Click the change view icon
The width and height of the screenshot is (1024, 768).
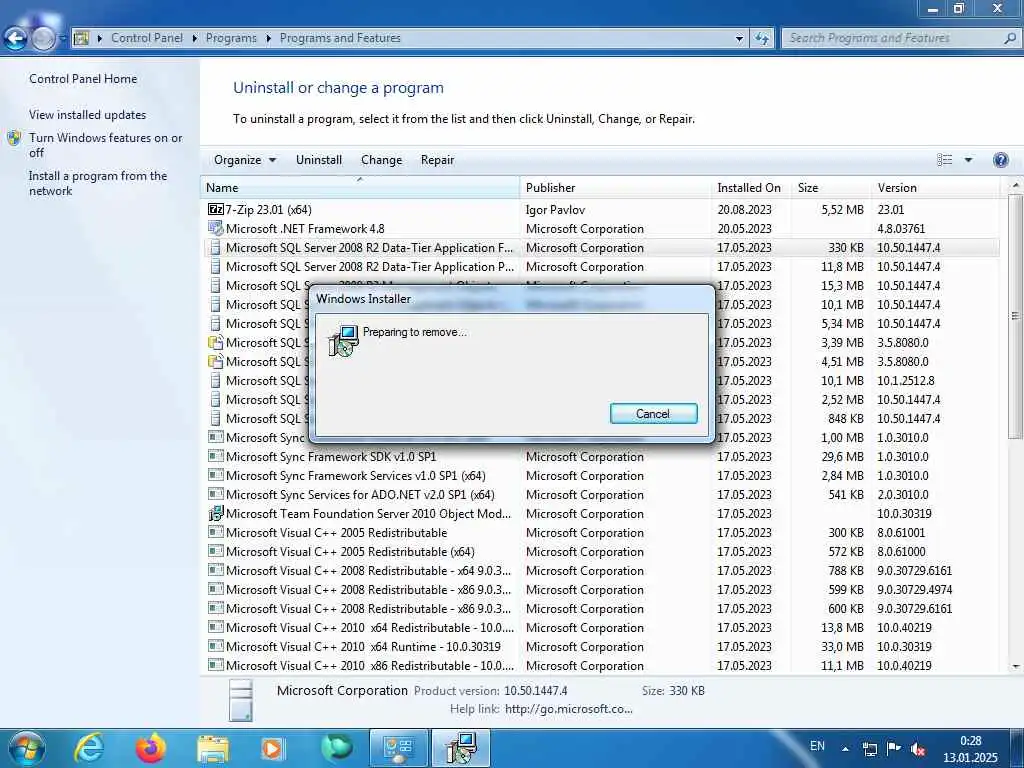coord(944,160)
